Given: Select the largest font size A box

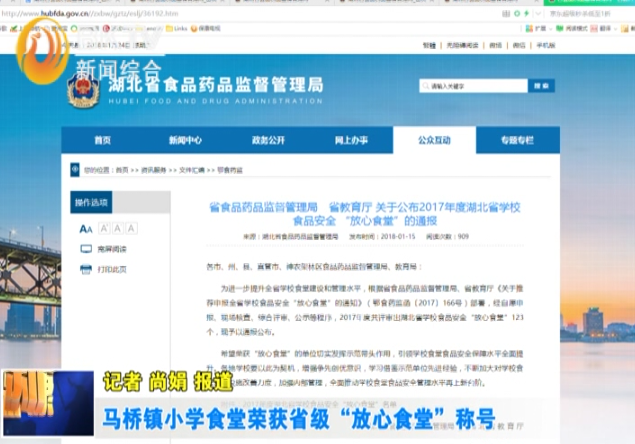Looking at the screenshot, I should (x=131, y=229).
